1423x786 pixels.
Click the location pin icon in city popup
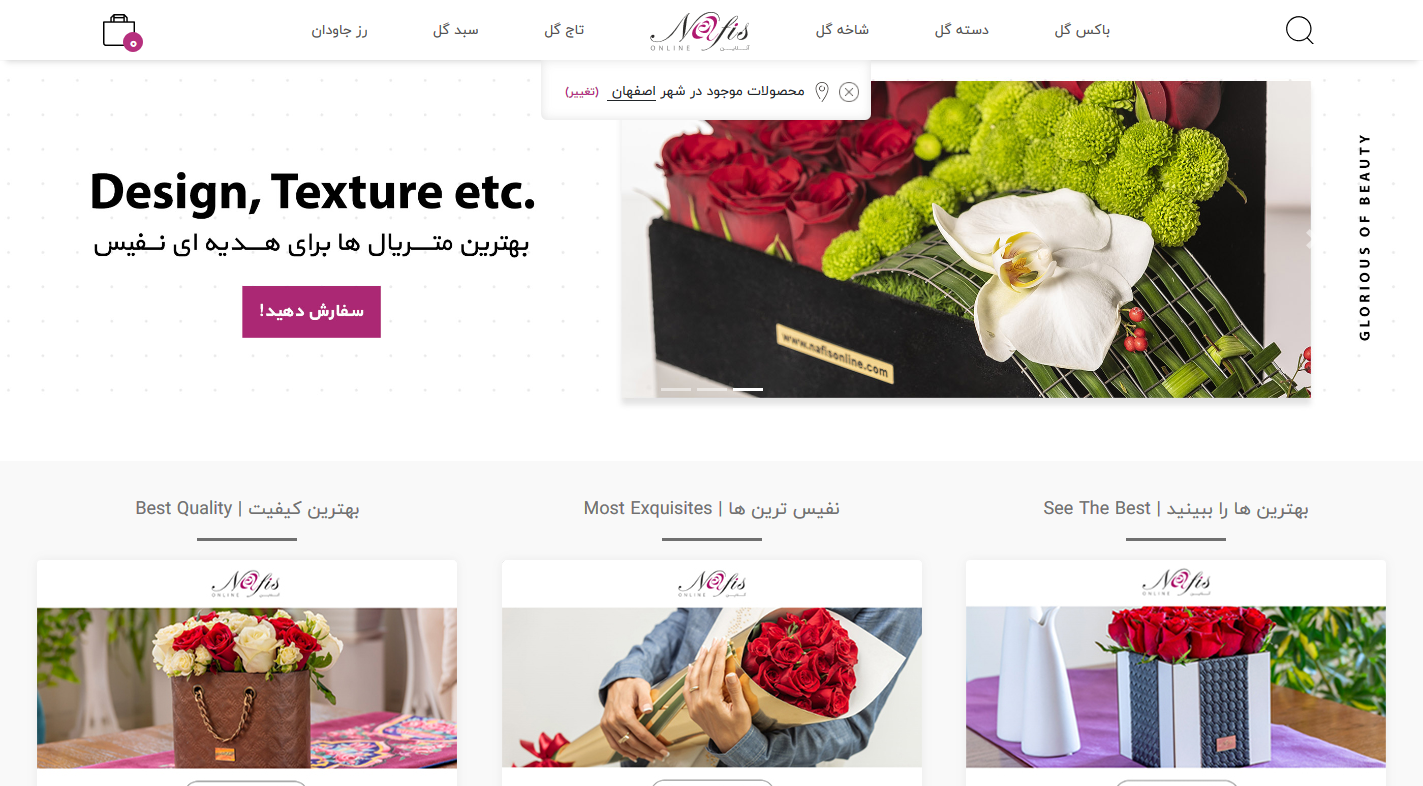(822, 92)
